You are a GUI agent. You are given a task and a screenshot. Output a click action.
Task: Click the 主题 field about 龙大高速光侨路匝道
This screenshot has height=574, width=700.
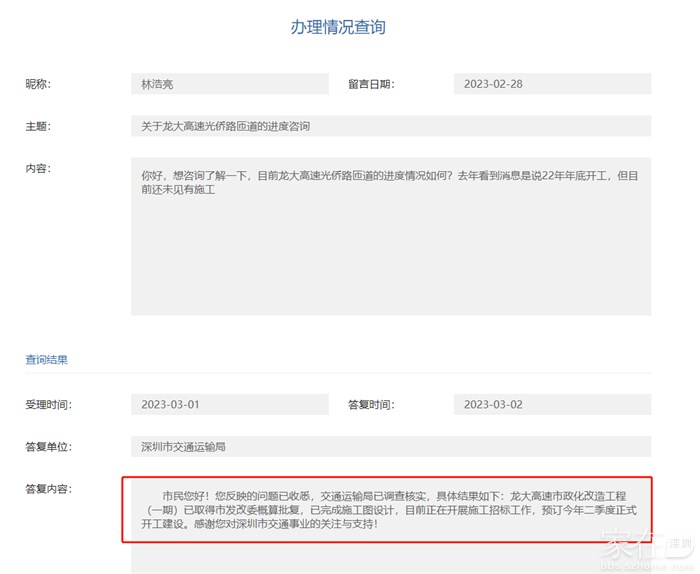(x=390, y=126)
